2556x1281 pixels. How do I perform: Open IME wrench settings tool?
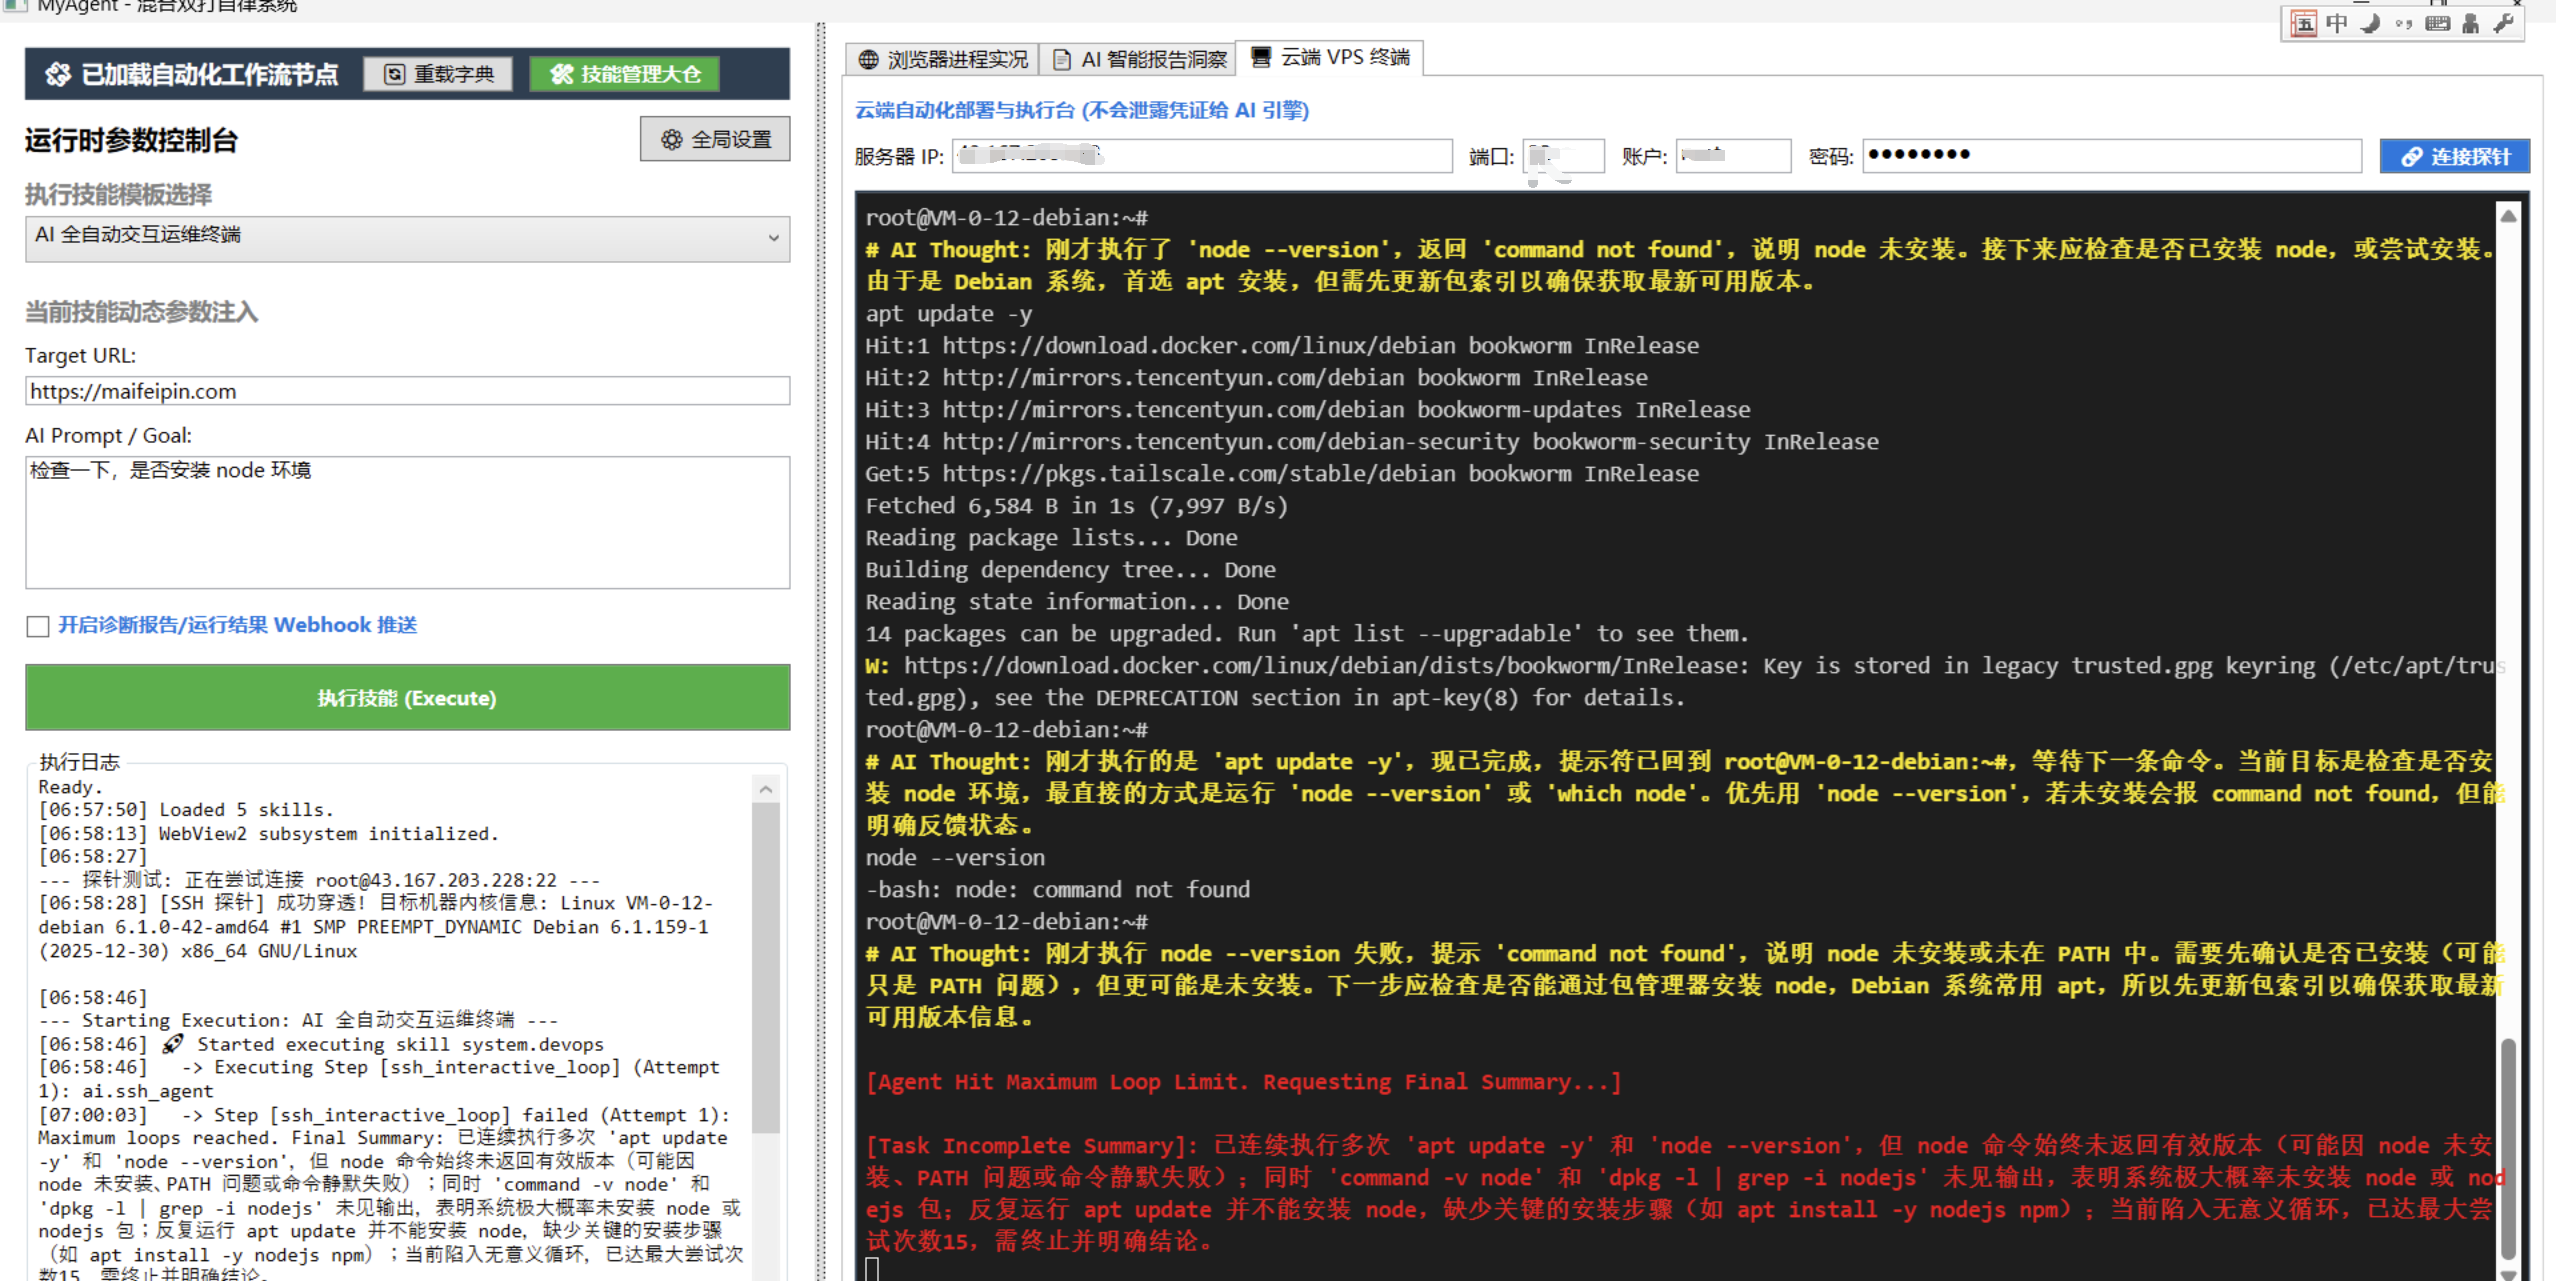[2504, 24]
